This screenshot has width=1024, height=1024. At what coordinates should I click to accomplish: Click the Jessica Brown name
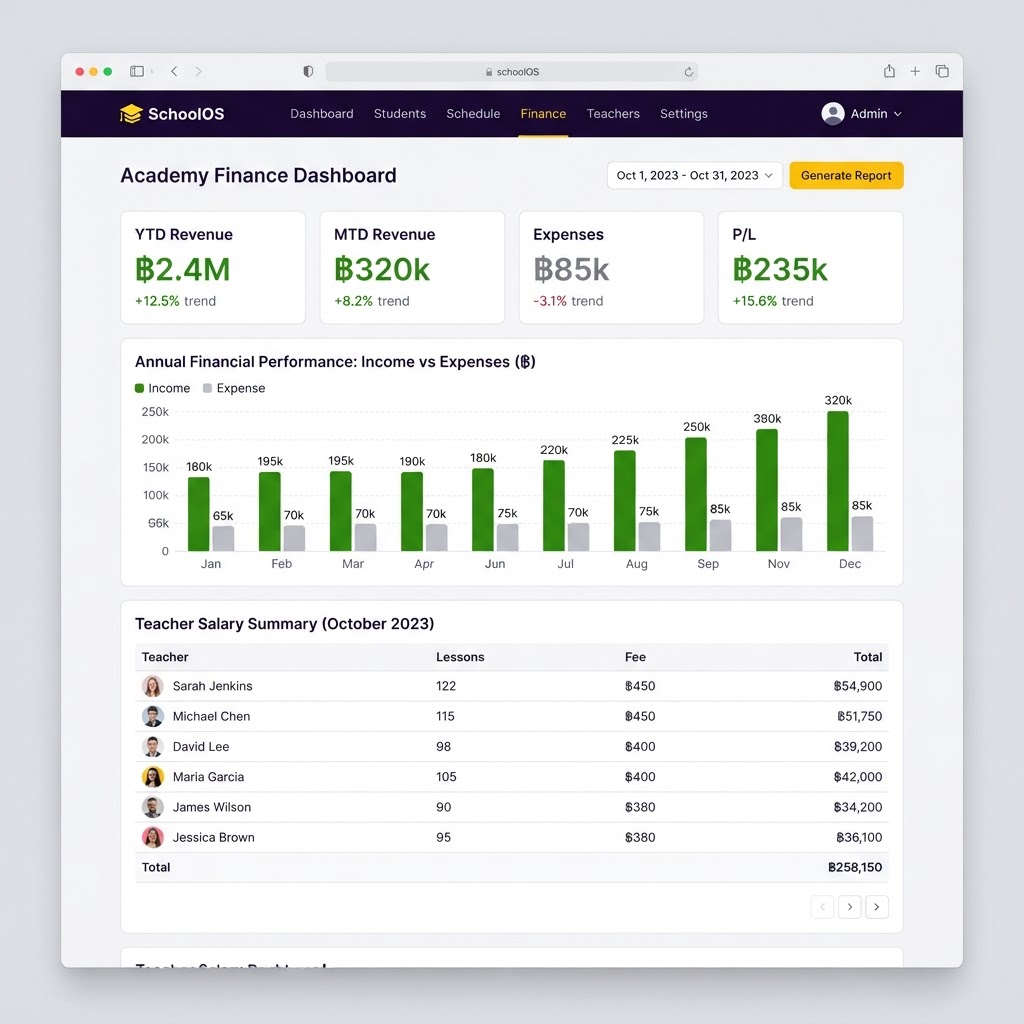coord(214,837)
